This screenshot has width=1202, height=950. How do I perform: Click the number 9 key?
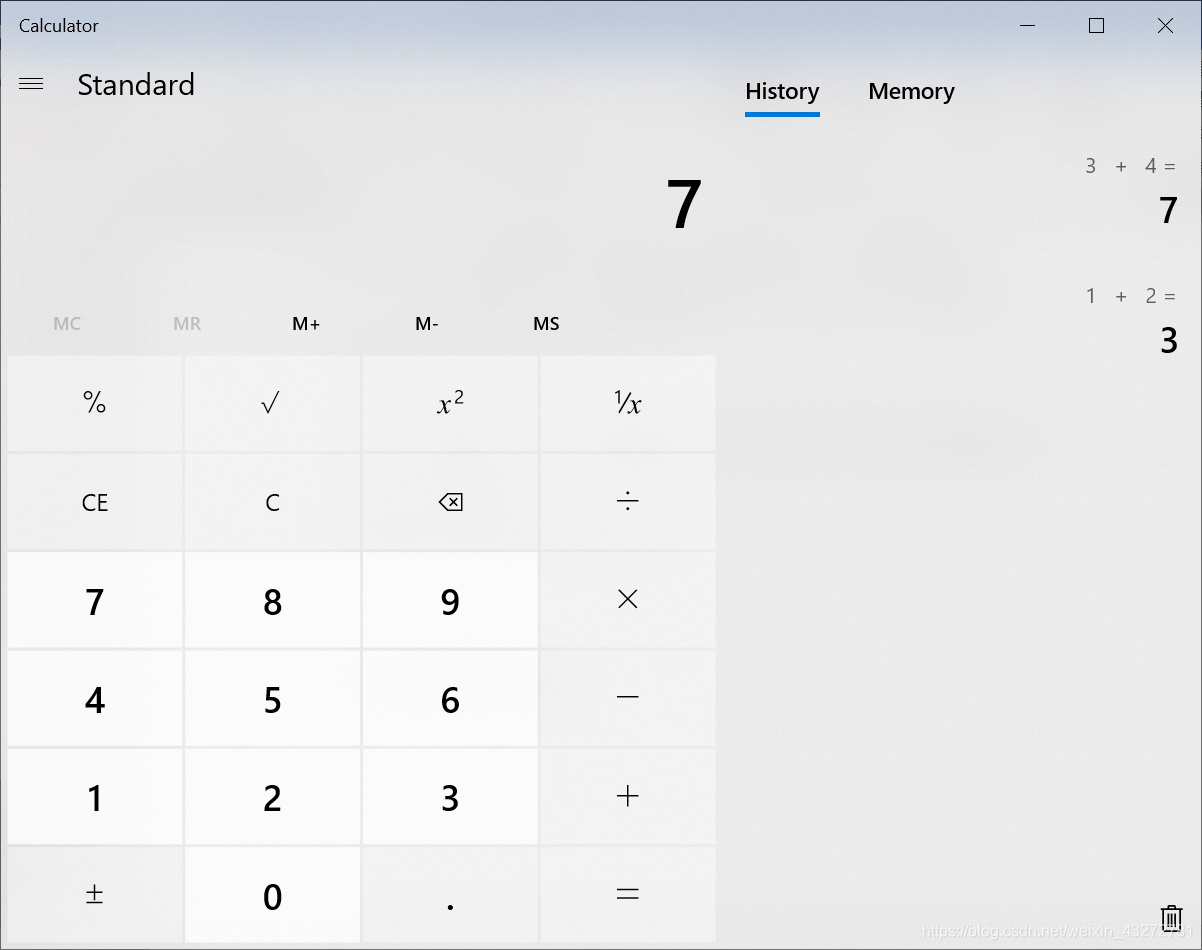(x=450, y=599)
